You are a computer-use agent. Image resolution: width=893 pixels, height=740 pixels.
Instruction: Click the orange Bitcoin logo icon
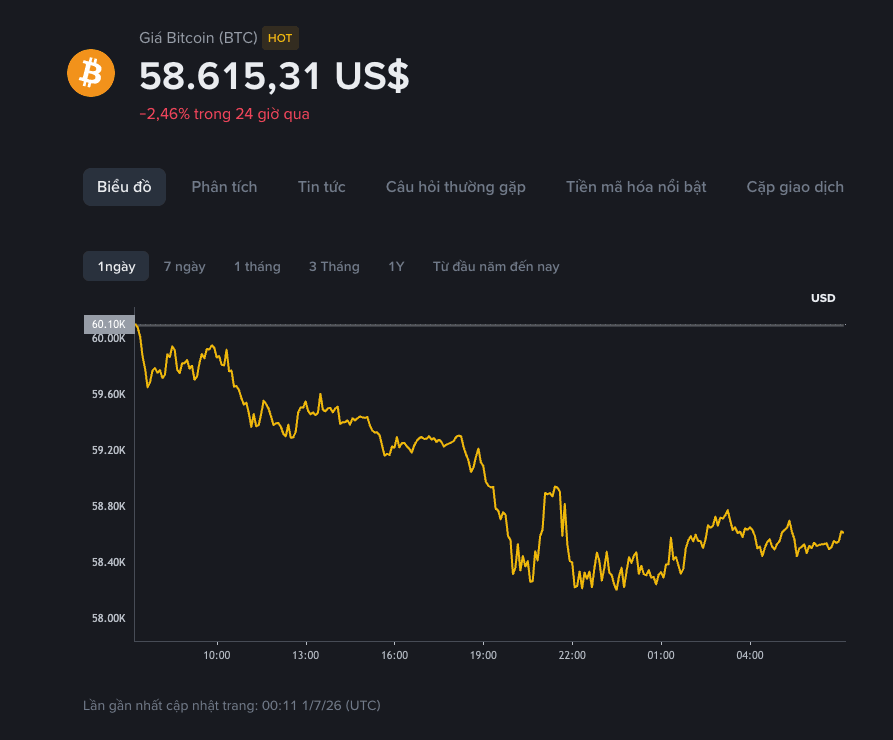(91, 73)
